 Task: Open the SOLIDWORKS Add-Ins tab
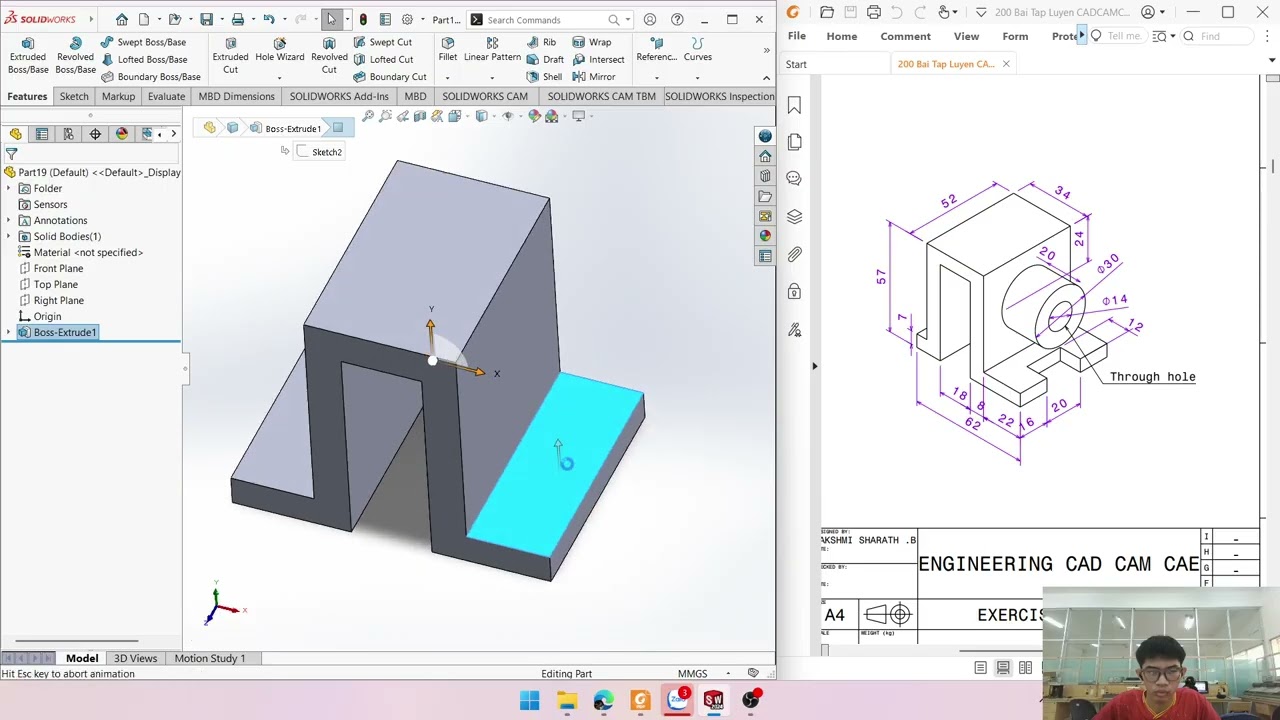(339, 96)
